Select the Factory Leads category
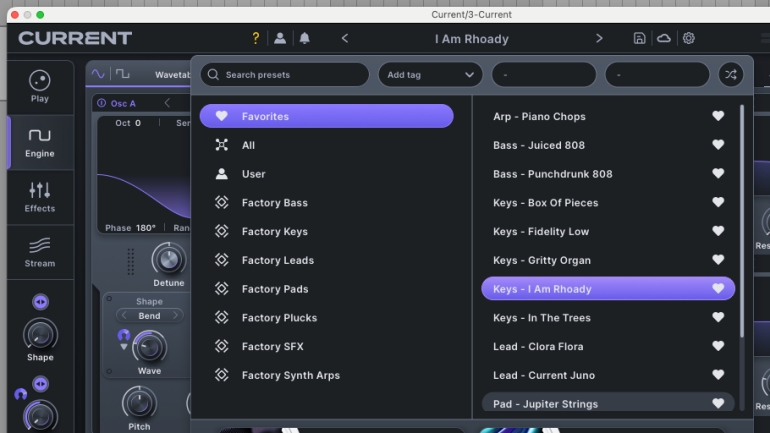 (327, 260)
